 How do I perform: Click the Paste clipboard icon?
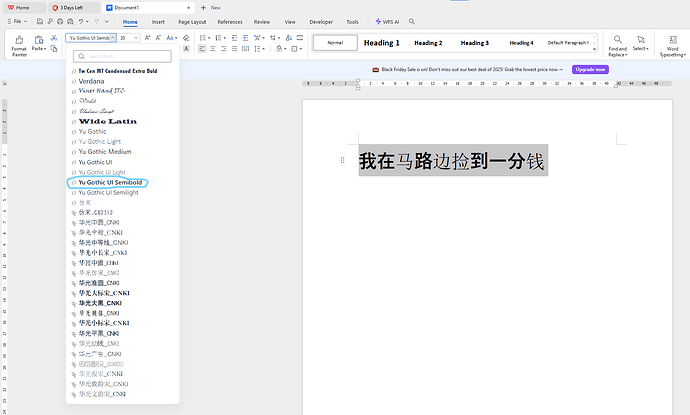pos(38,40)
